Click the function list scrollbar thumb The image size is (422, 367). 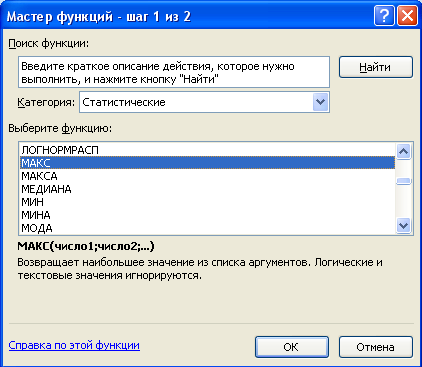(404, 181)
